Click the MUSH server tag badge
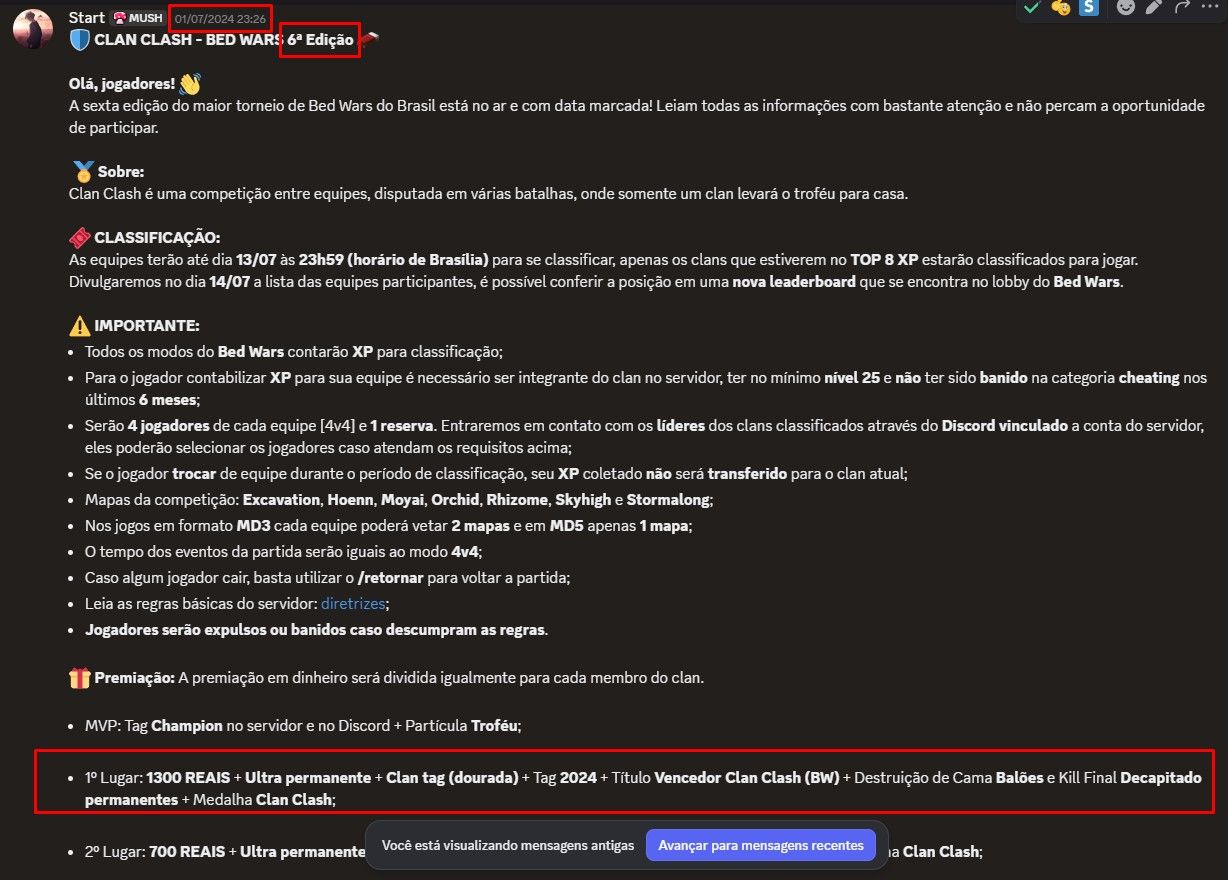The image size is (1228, 880). click(137, 17)
